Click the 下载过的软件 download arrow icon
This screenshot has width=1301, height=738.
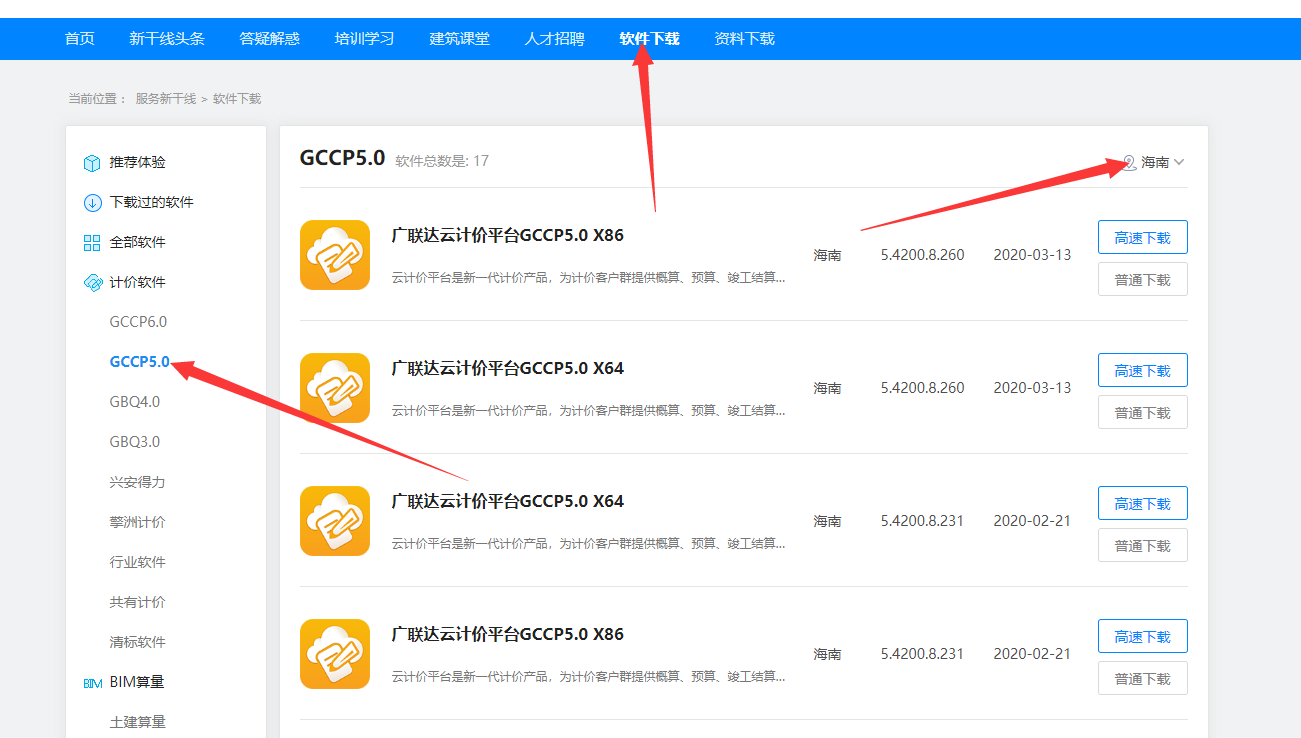pos(92,202)
